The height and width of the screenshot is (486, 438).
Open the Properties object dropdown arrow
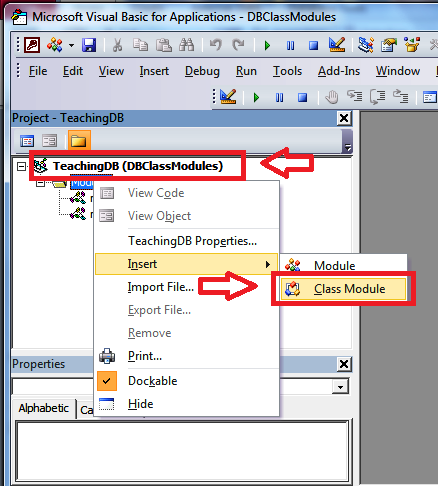340,387
